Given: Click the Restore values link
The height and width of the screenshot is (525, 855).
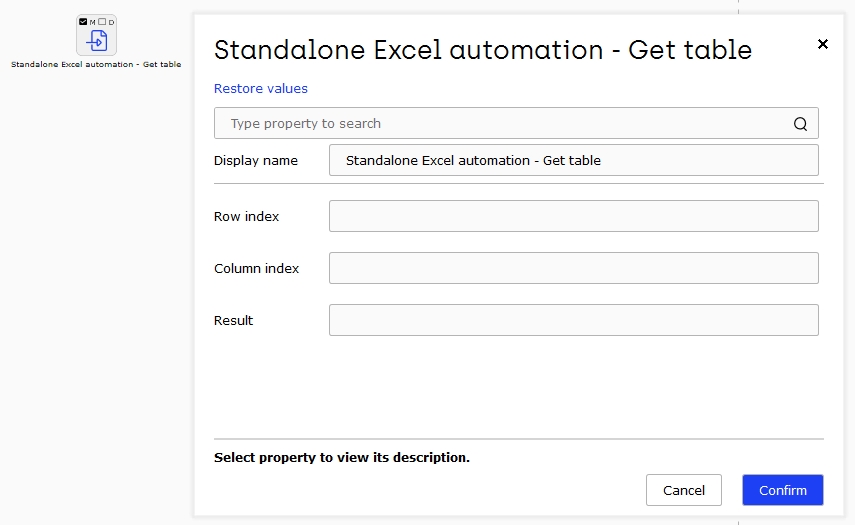Looking at the screenshot, I should pos(261,88).
